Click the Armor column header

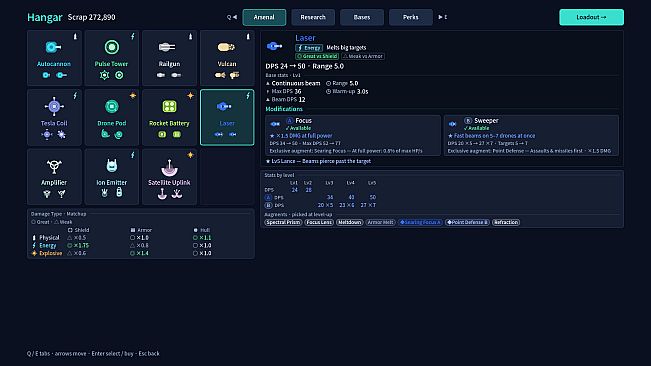[x=141, y=230]
